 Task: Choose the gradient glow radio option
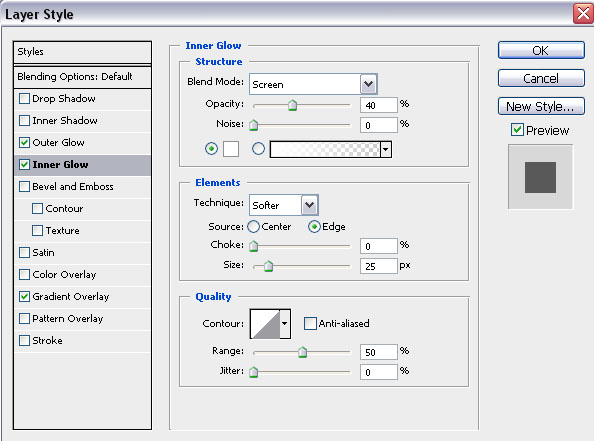(258, 149)
